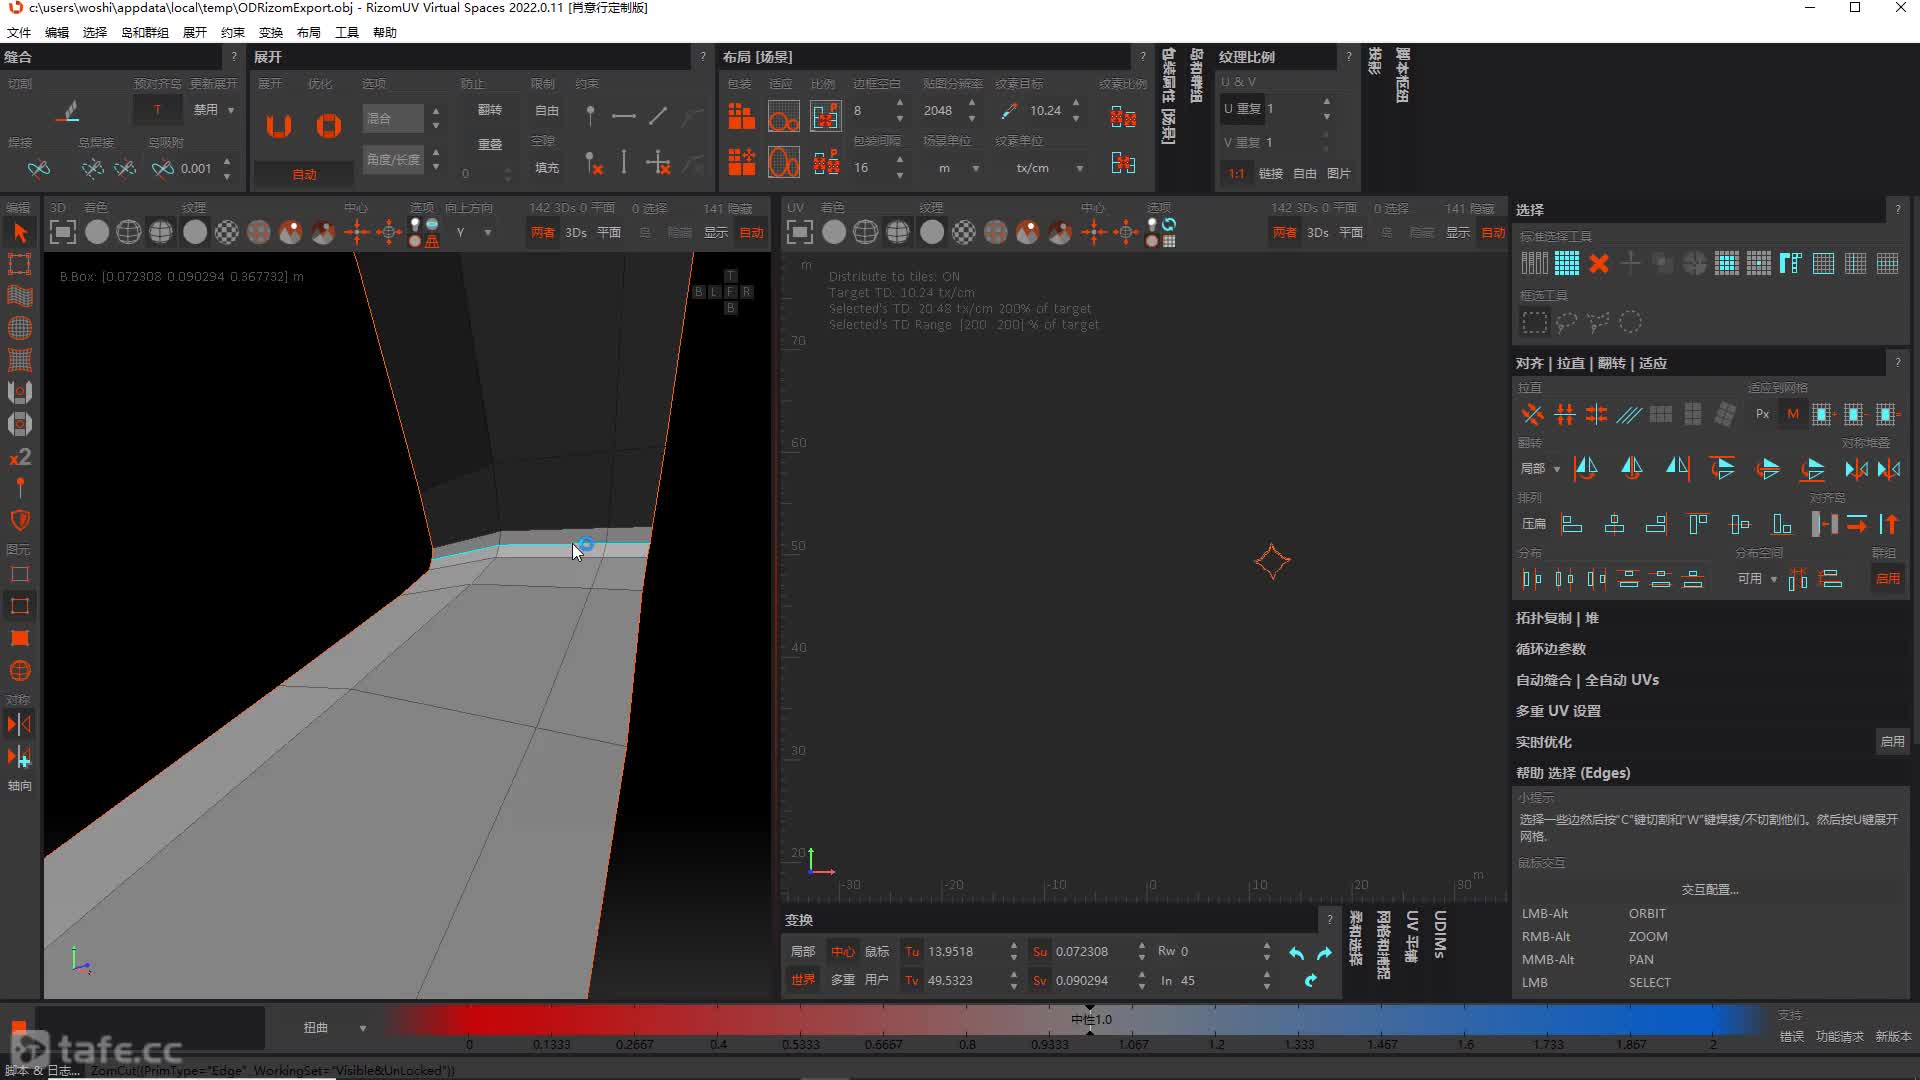Toggle 自动 auto mode in 展开 panel
Viewport: 1920px width, 1080px height.
[x=304, y=174]
